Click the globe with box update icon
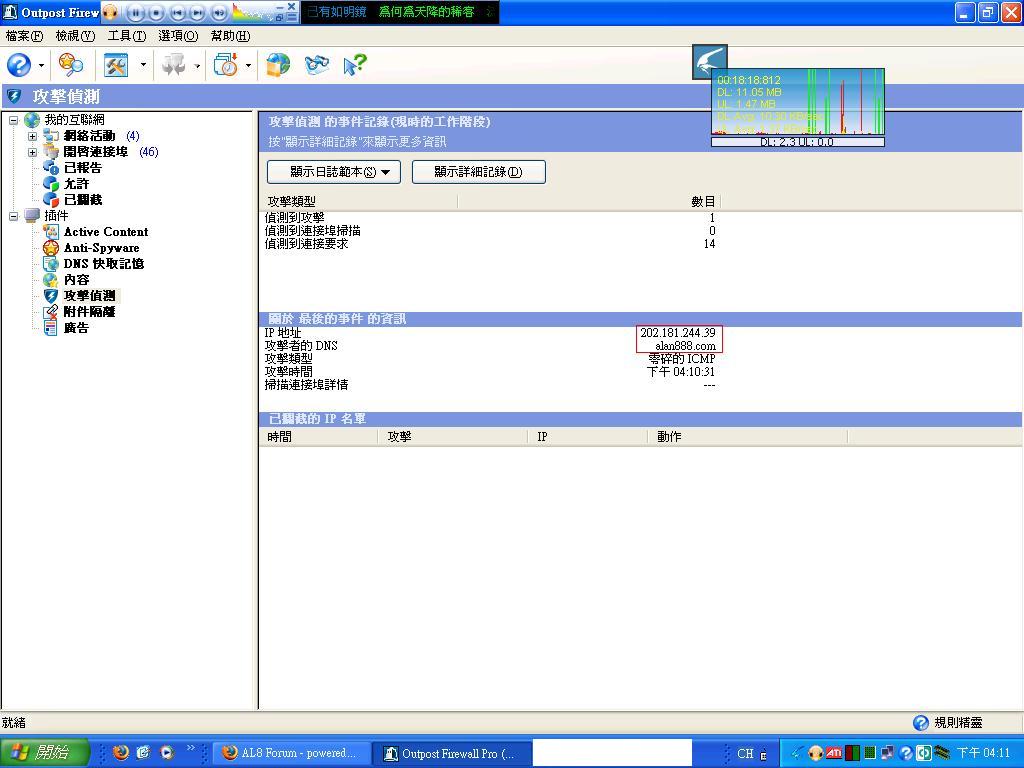Image resolution: width=1024 pixels, height=768 pixels. coord(278,65)
